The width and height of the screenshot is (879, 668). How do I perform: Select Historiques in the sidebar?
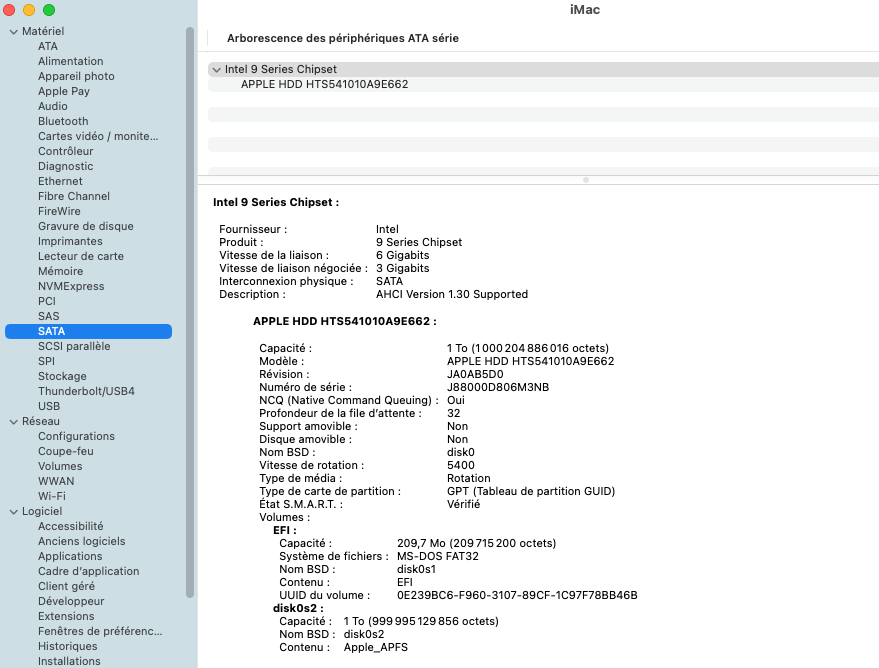coord(67,646)
